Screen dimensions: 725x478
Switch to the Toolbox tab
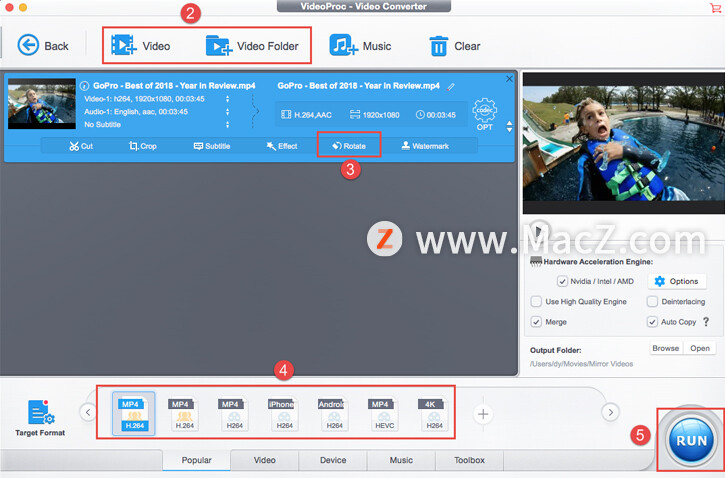pos(469,460)
